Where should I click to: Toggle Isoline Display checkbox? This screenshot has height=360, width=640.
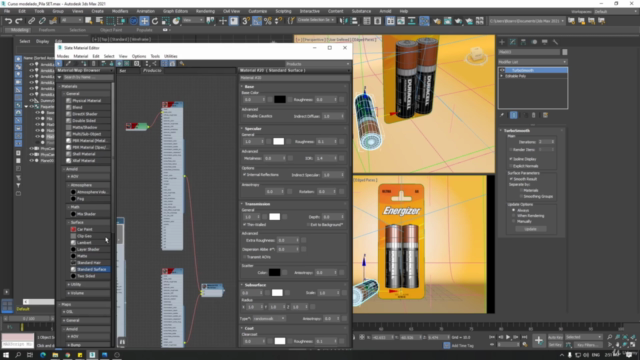[x=511, y=159]
